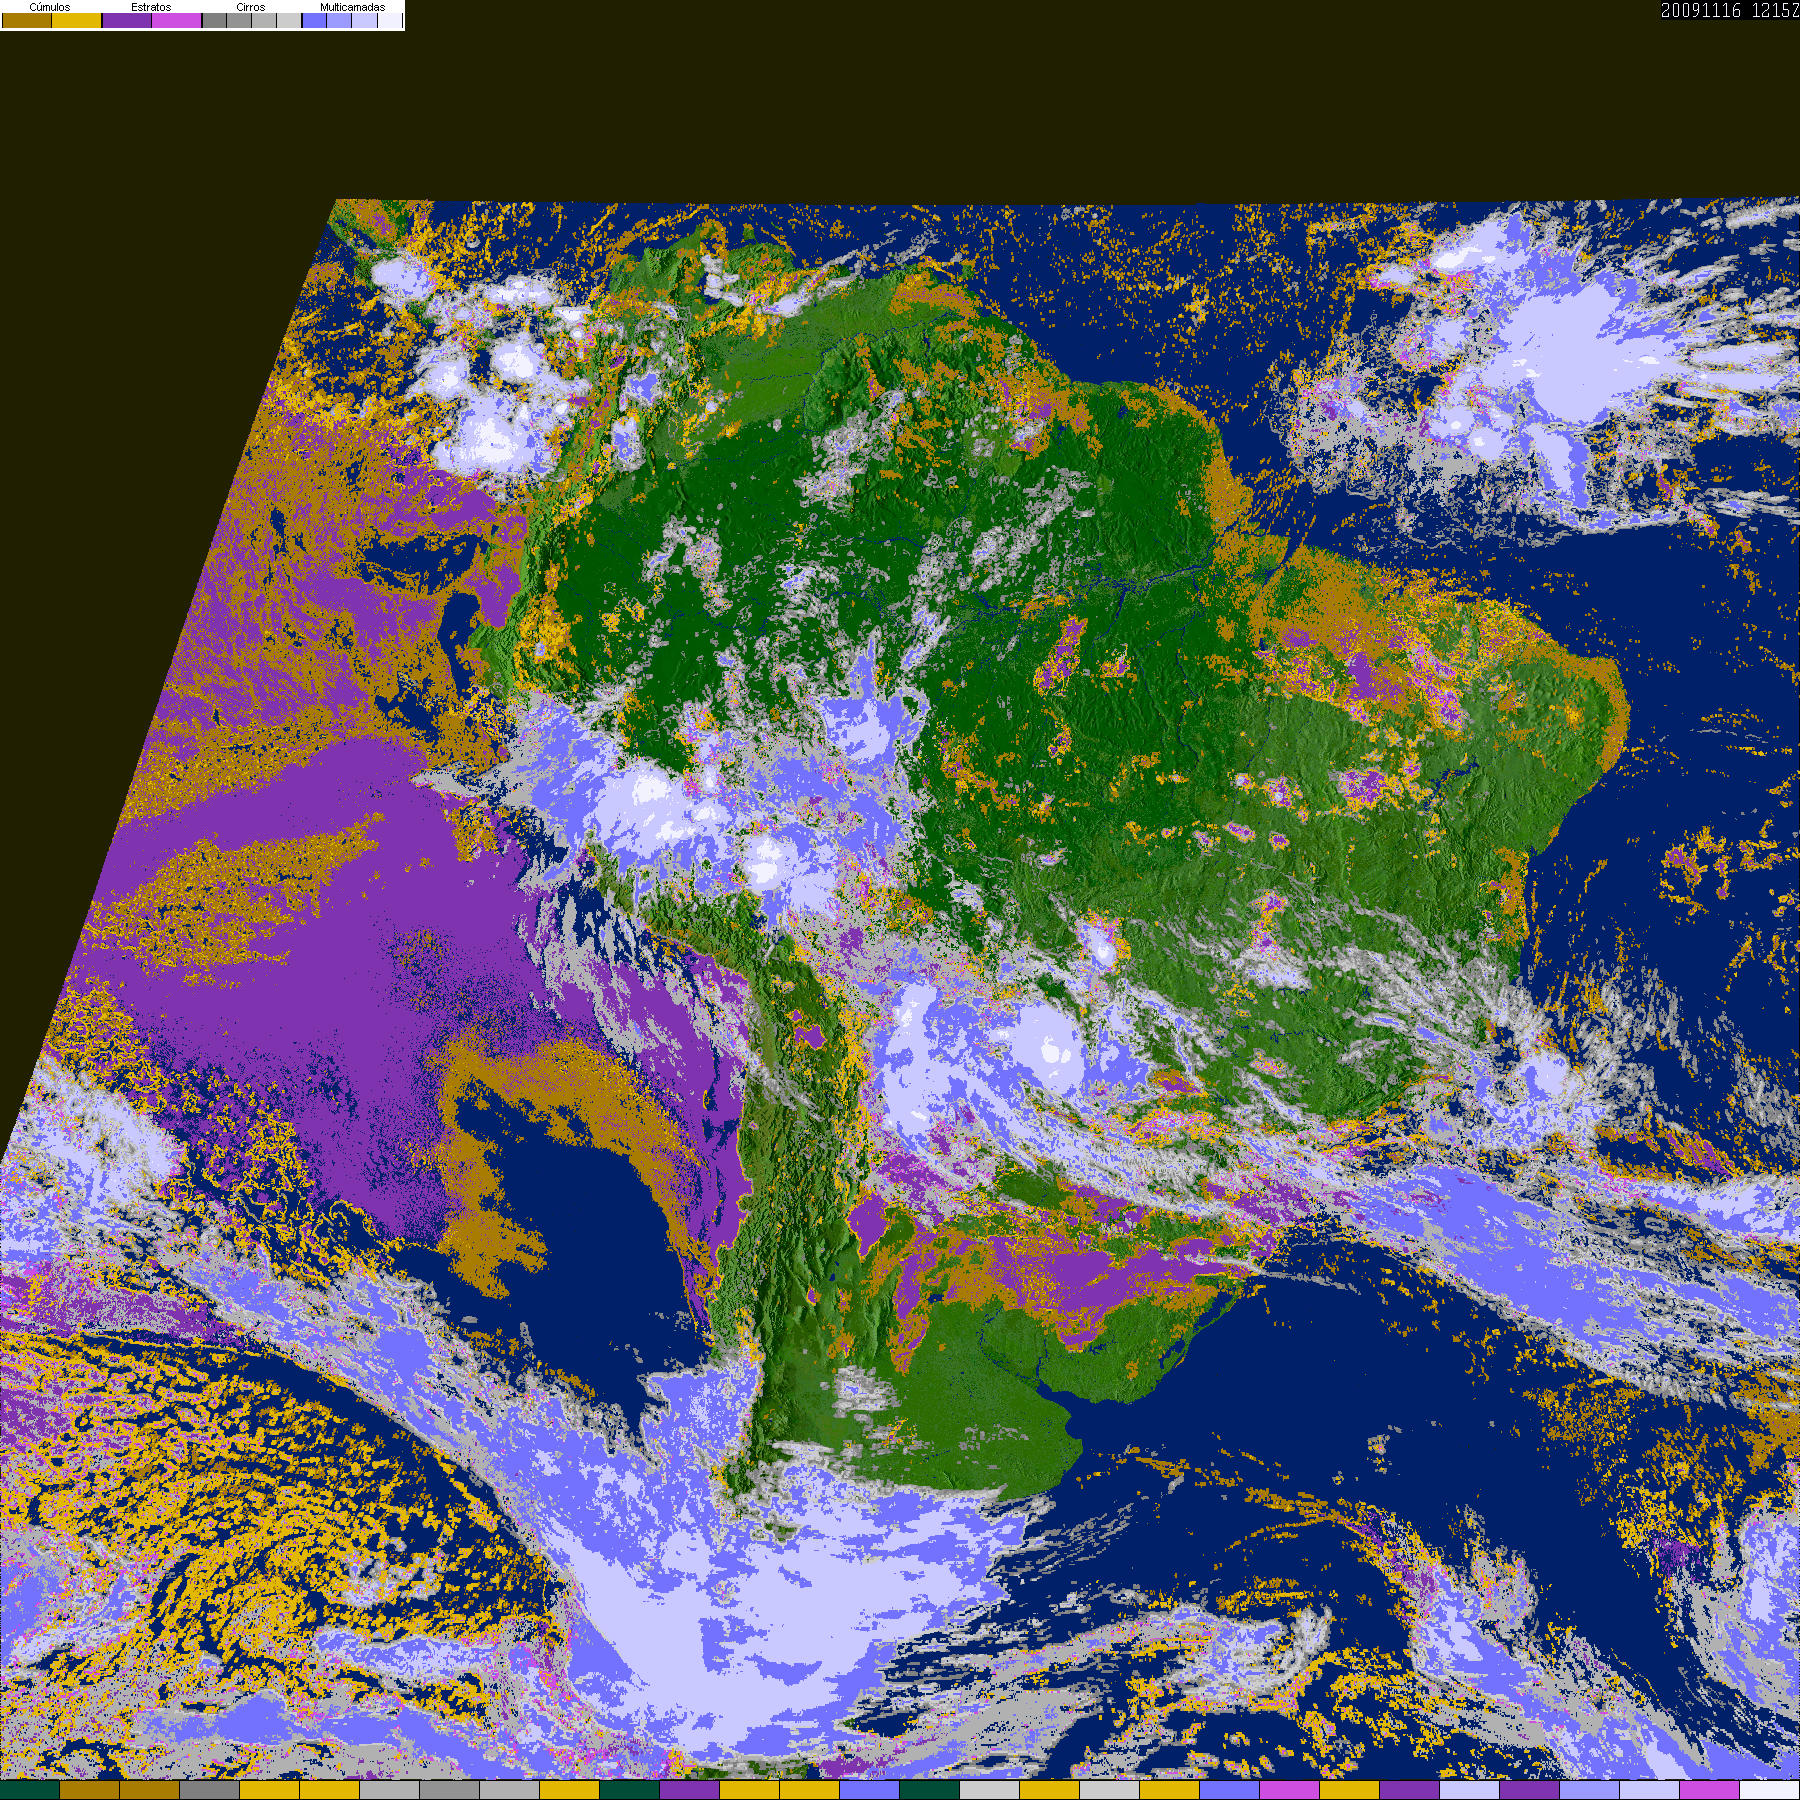Pick the brown Cúmulos legend swatch

[x=27, y=21]
